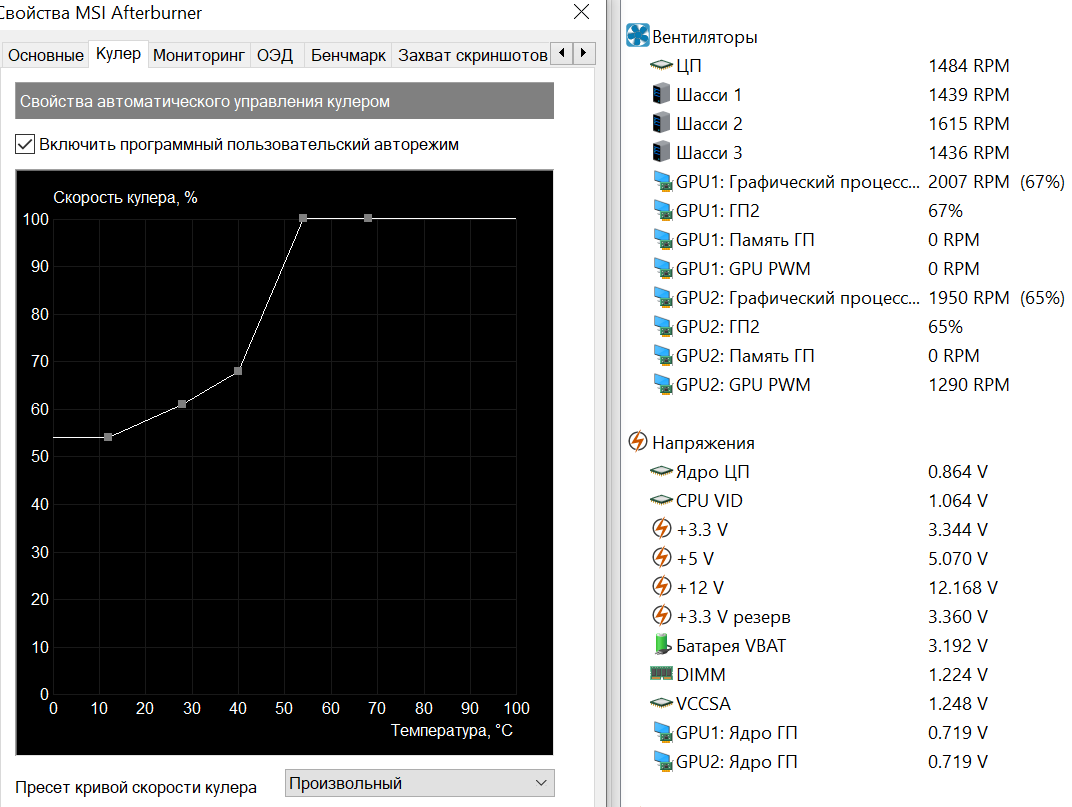Click the first 100% curve point near 54°C

[303, 218]
